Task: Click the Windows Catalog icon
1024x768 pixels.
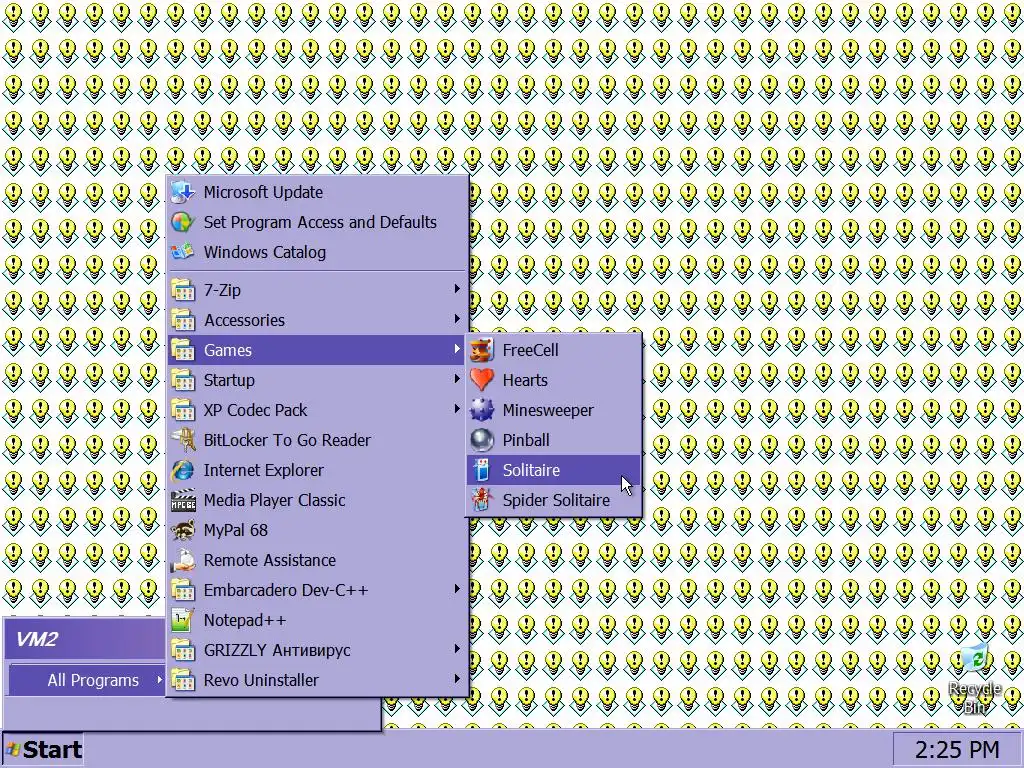Action: click(183, 252)
